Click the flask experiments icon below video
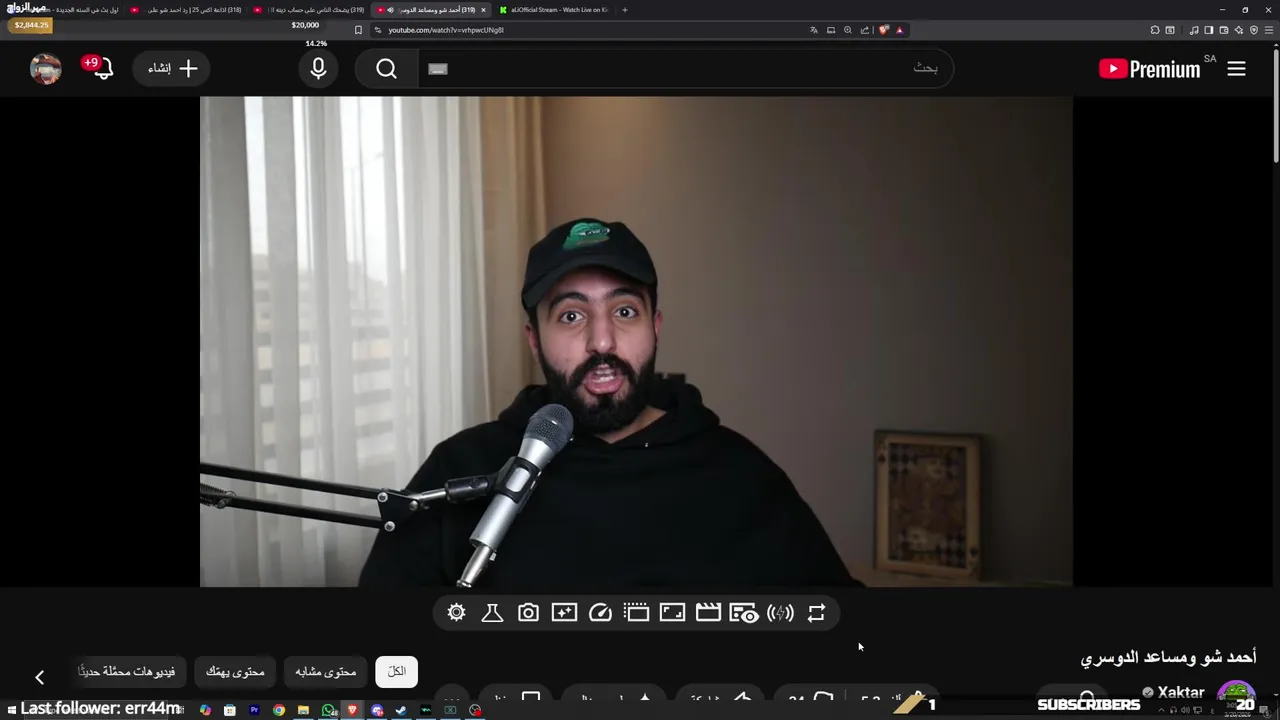 click(x=492, y=613)
